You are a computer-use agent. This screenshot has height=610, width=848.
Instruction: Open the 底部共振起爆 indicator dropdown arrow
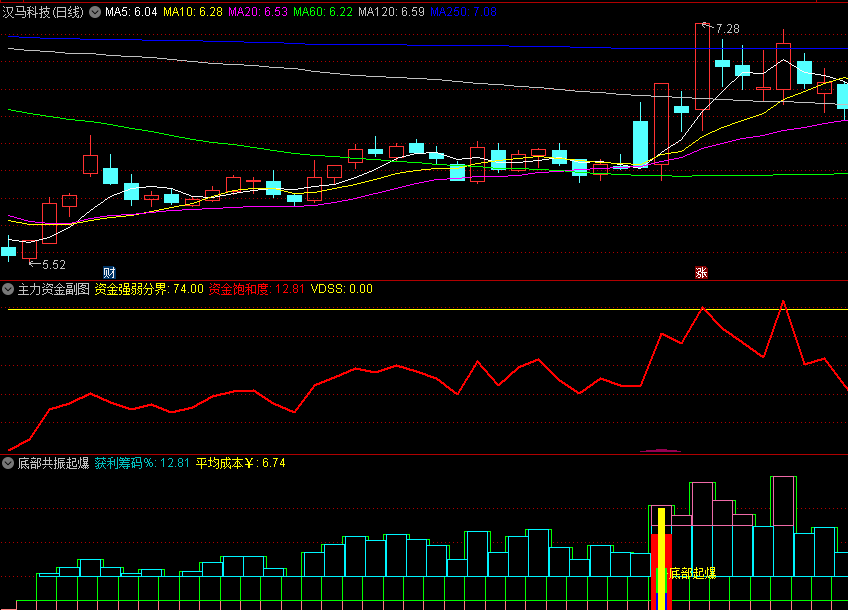8,463
